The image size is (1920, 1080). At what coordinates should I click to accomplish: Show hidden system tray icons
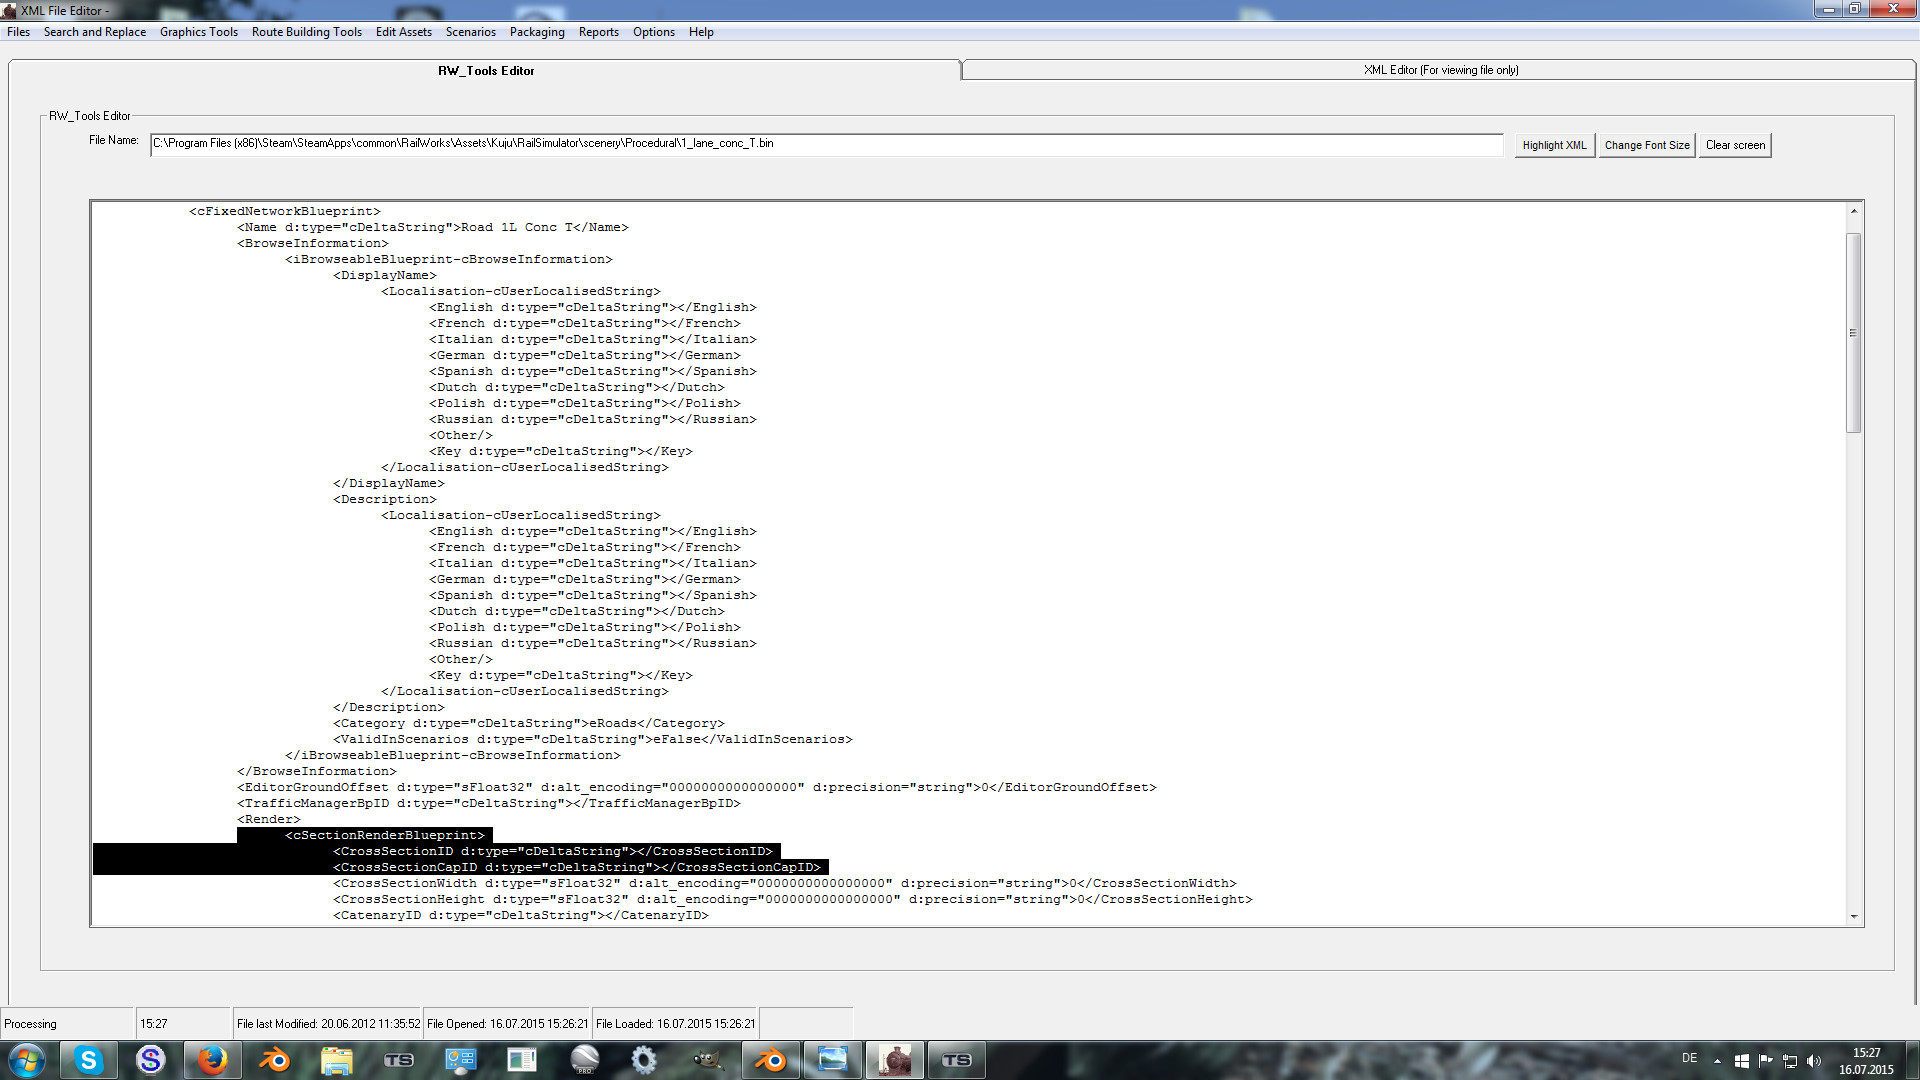[1717, 1061]
